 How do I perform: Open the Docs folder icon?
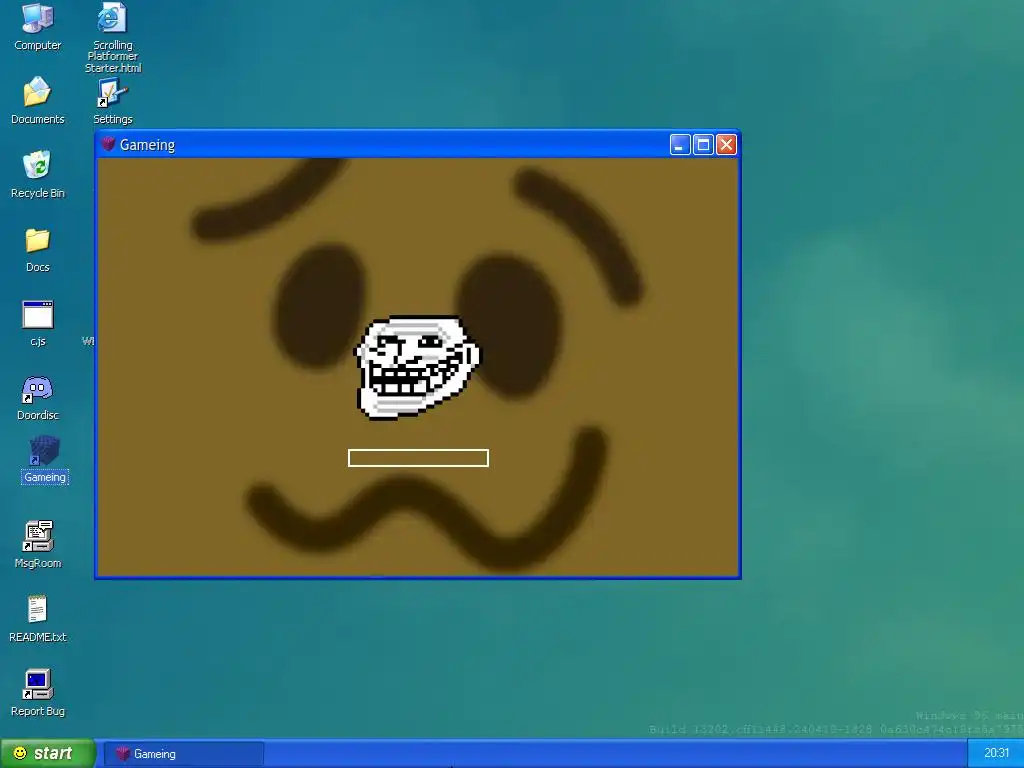coord(37,249)
